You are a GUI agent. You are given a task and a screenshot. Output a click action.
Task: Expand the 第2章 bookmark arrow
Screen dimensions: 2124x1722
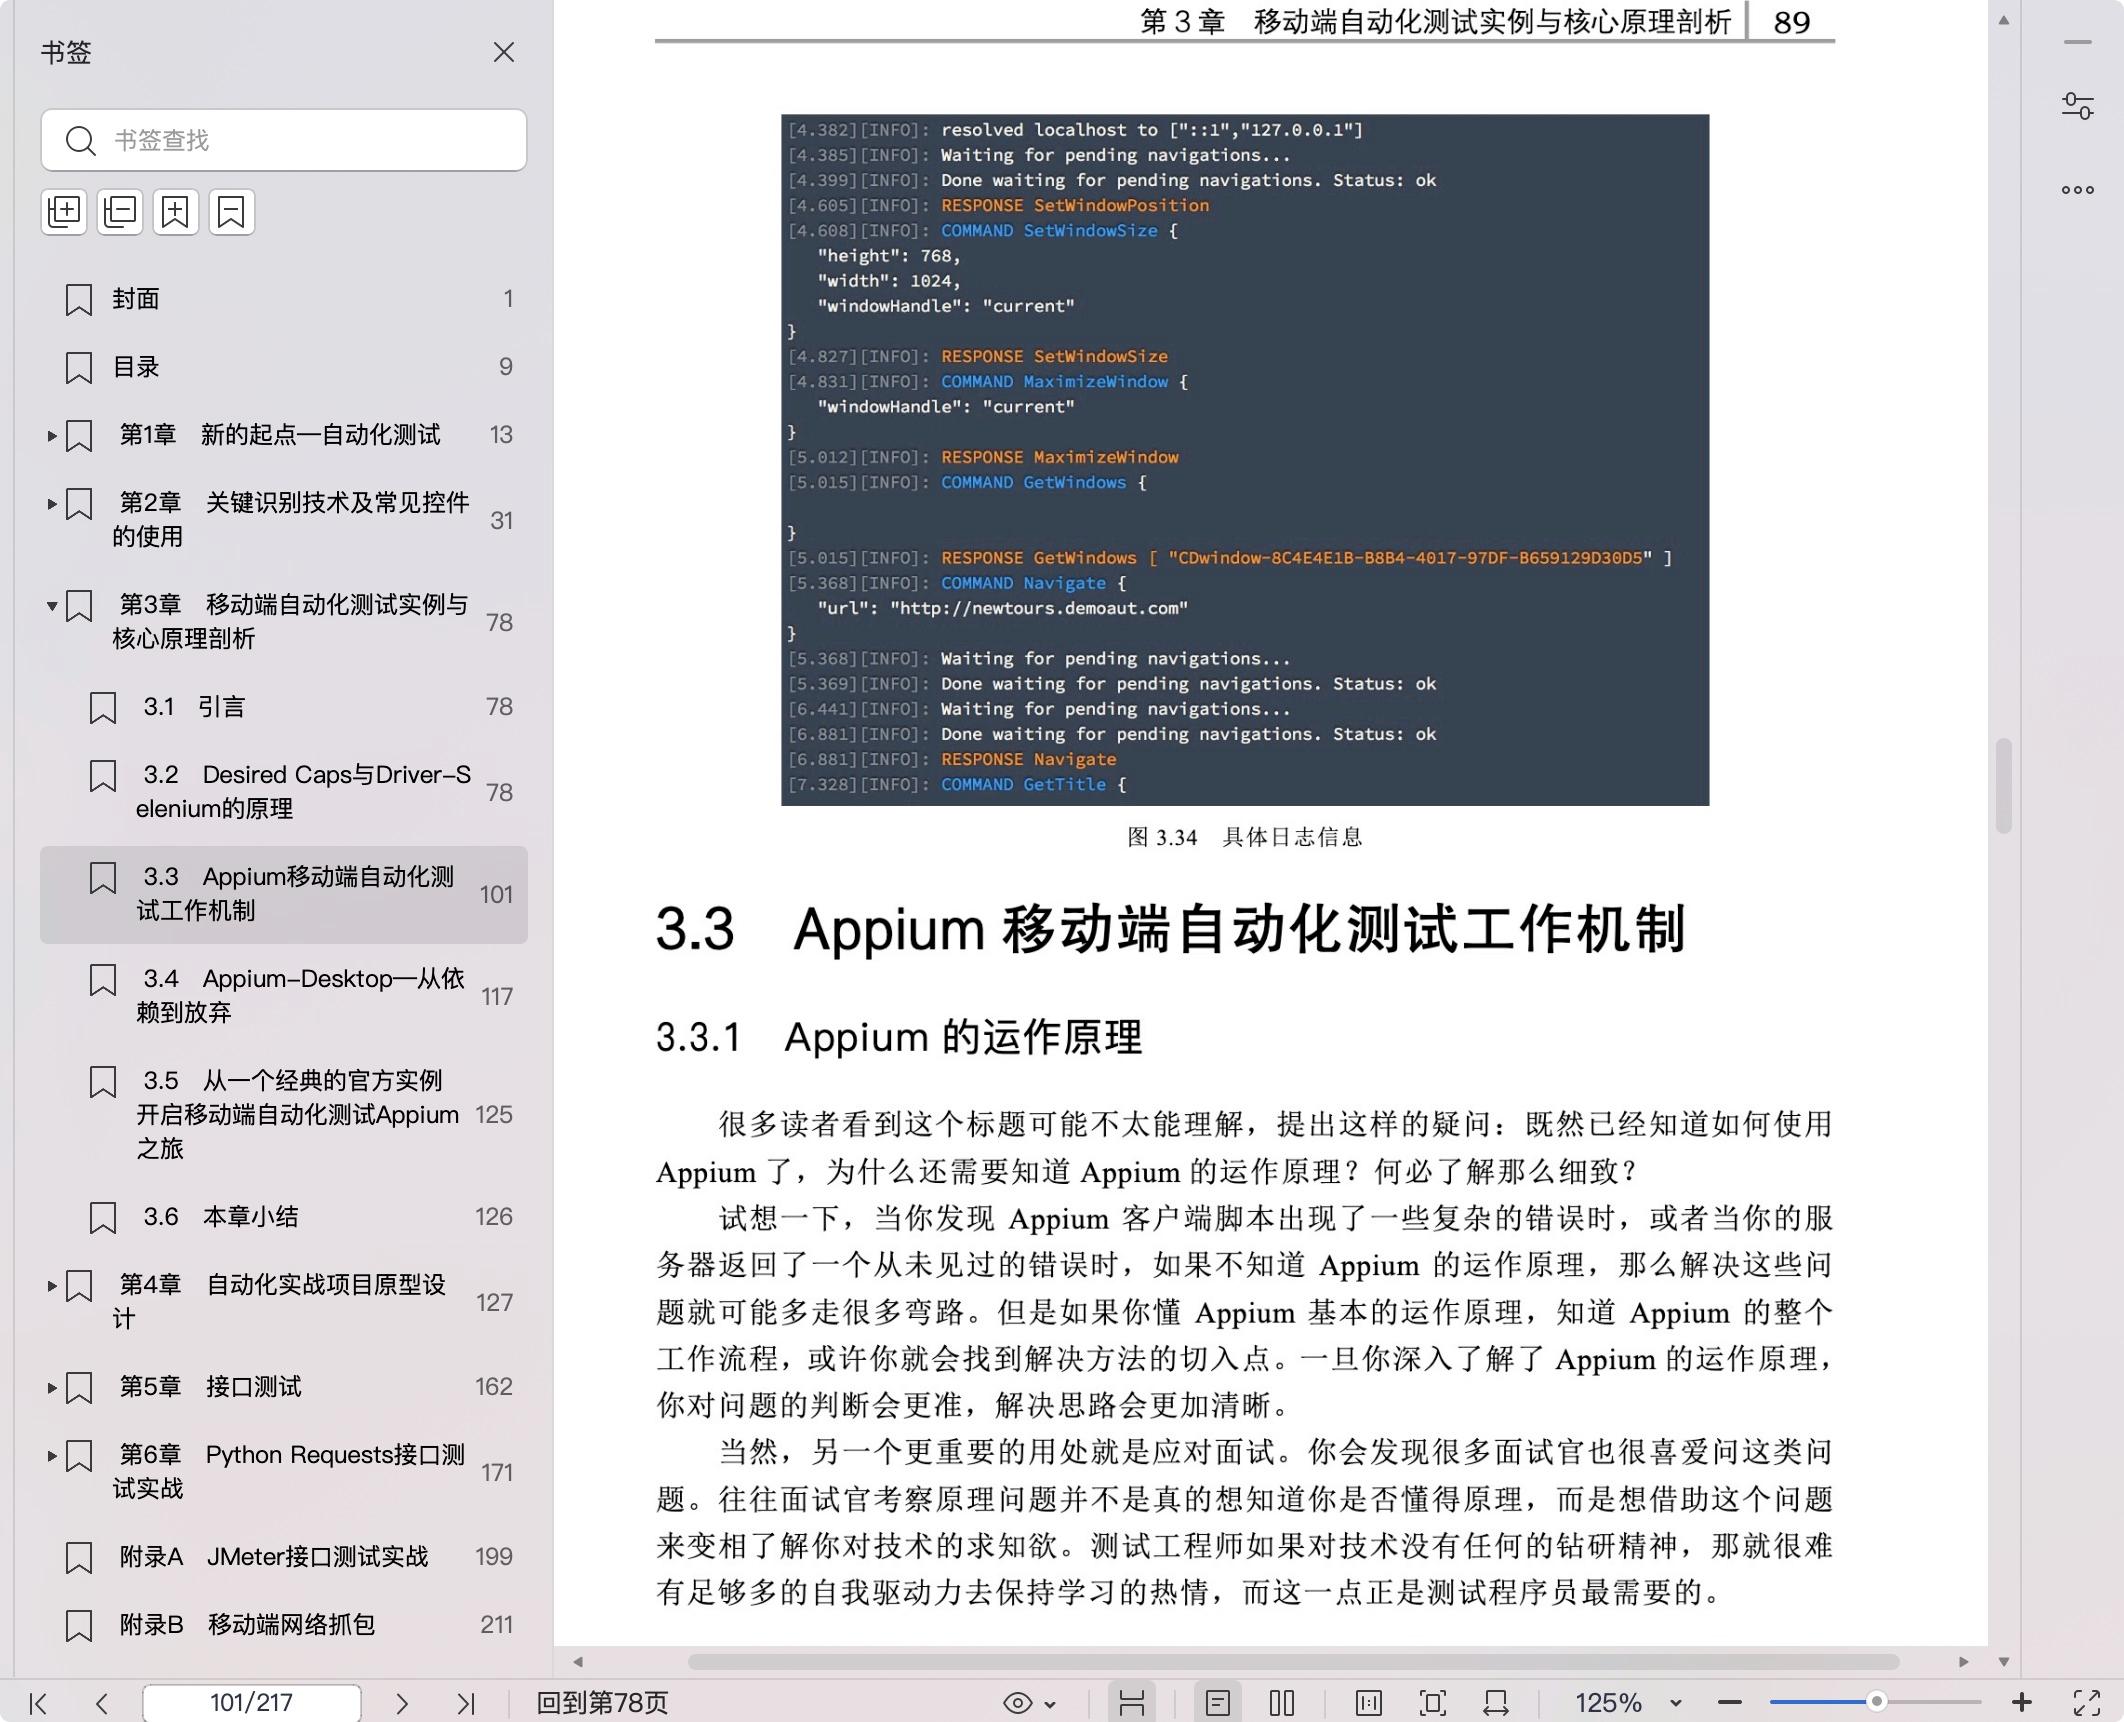point(52,504)
